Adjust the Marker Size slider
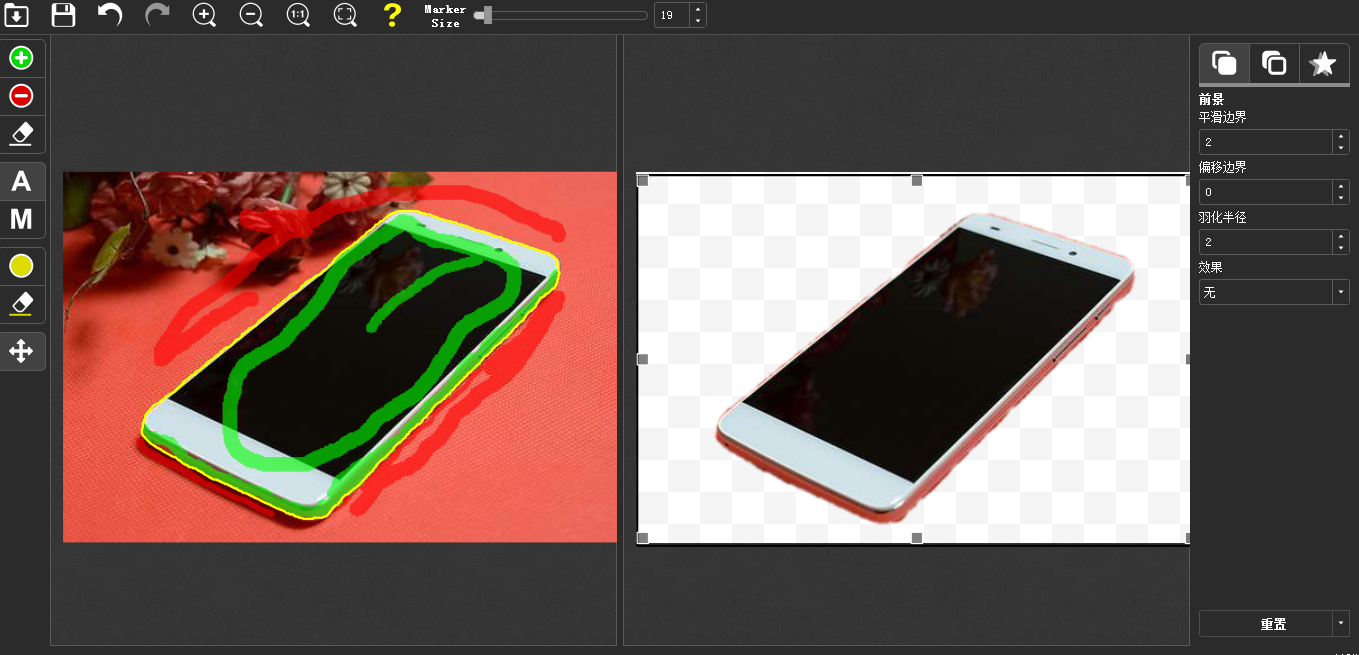Screen dimensions: 1359x655 click(561, 15)
